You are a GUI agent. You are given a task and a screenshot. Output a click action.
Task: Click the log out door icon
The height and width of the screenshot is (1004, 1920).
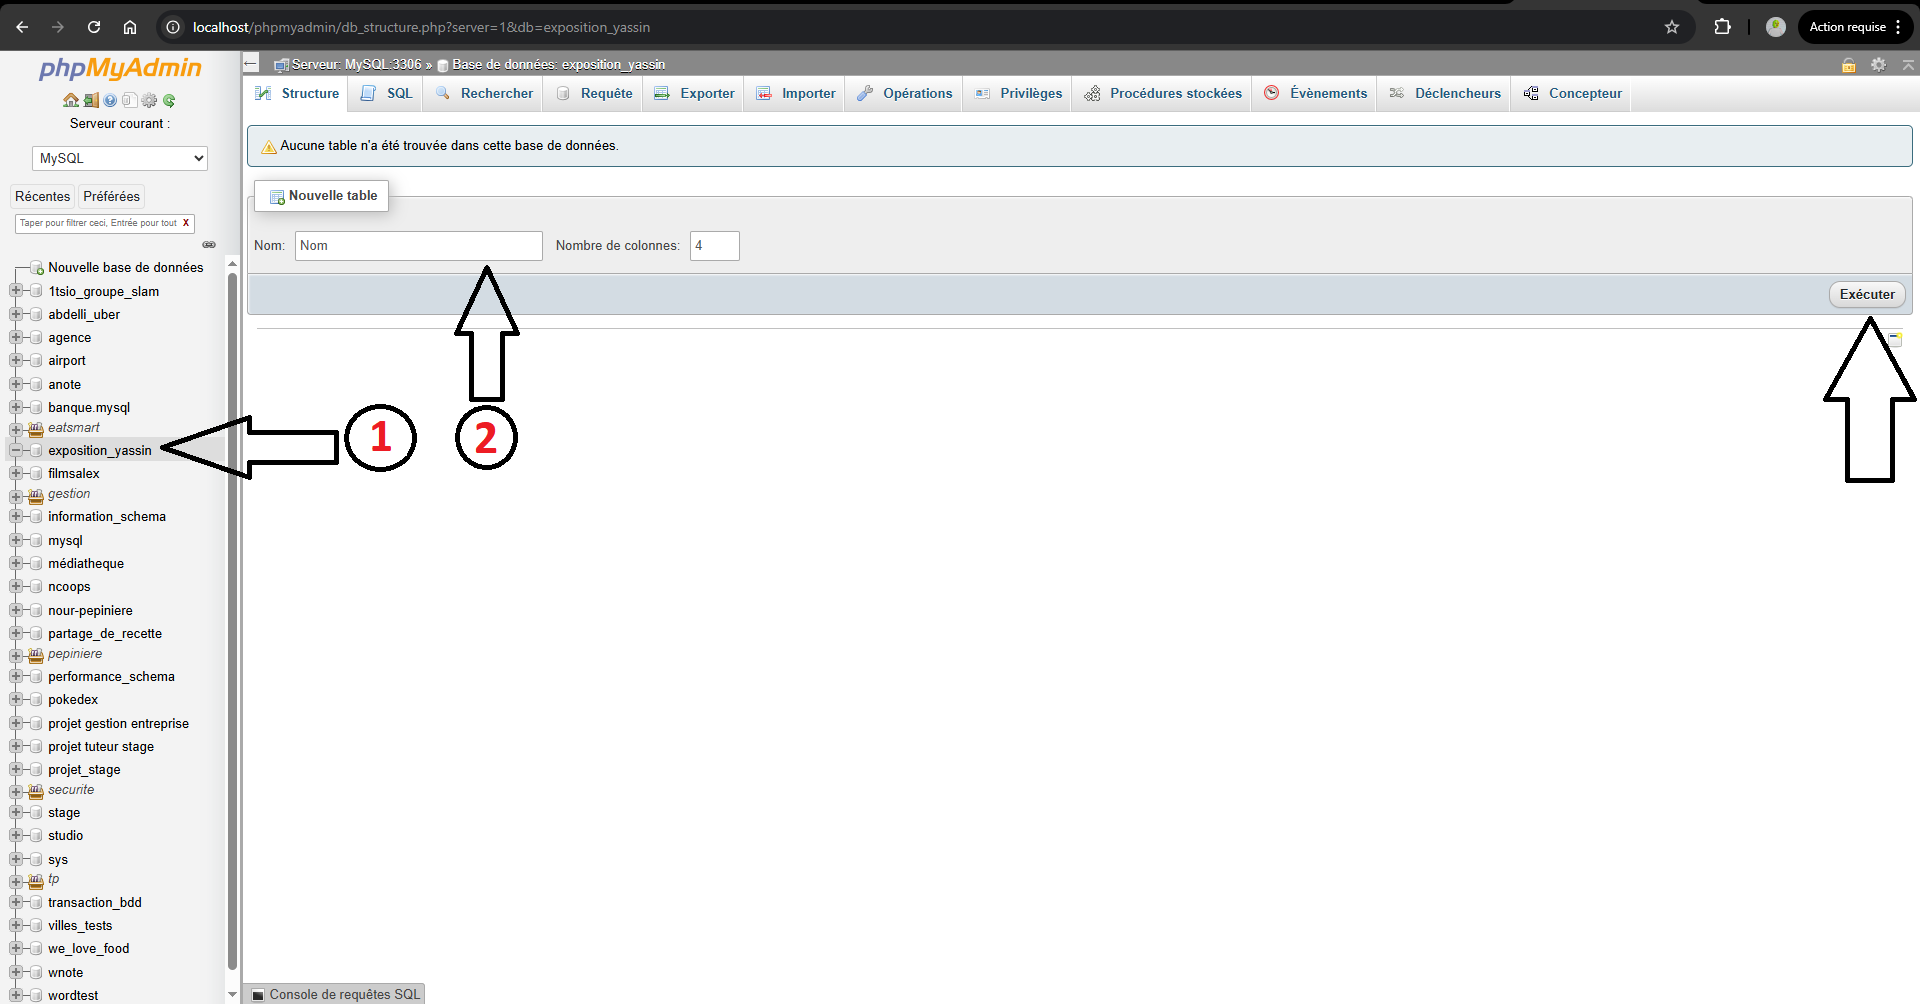coord(90,100)
